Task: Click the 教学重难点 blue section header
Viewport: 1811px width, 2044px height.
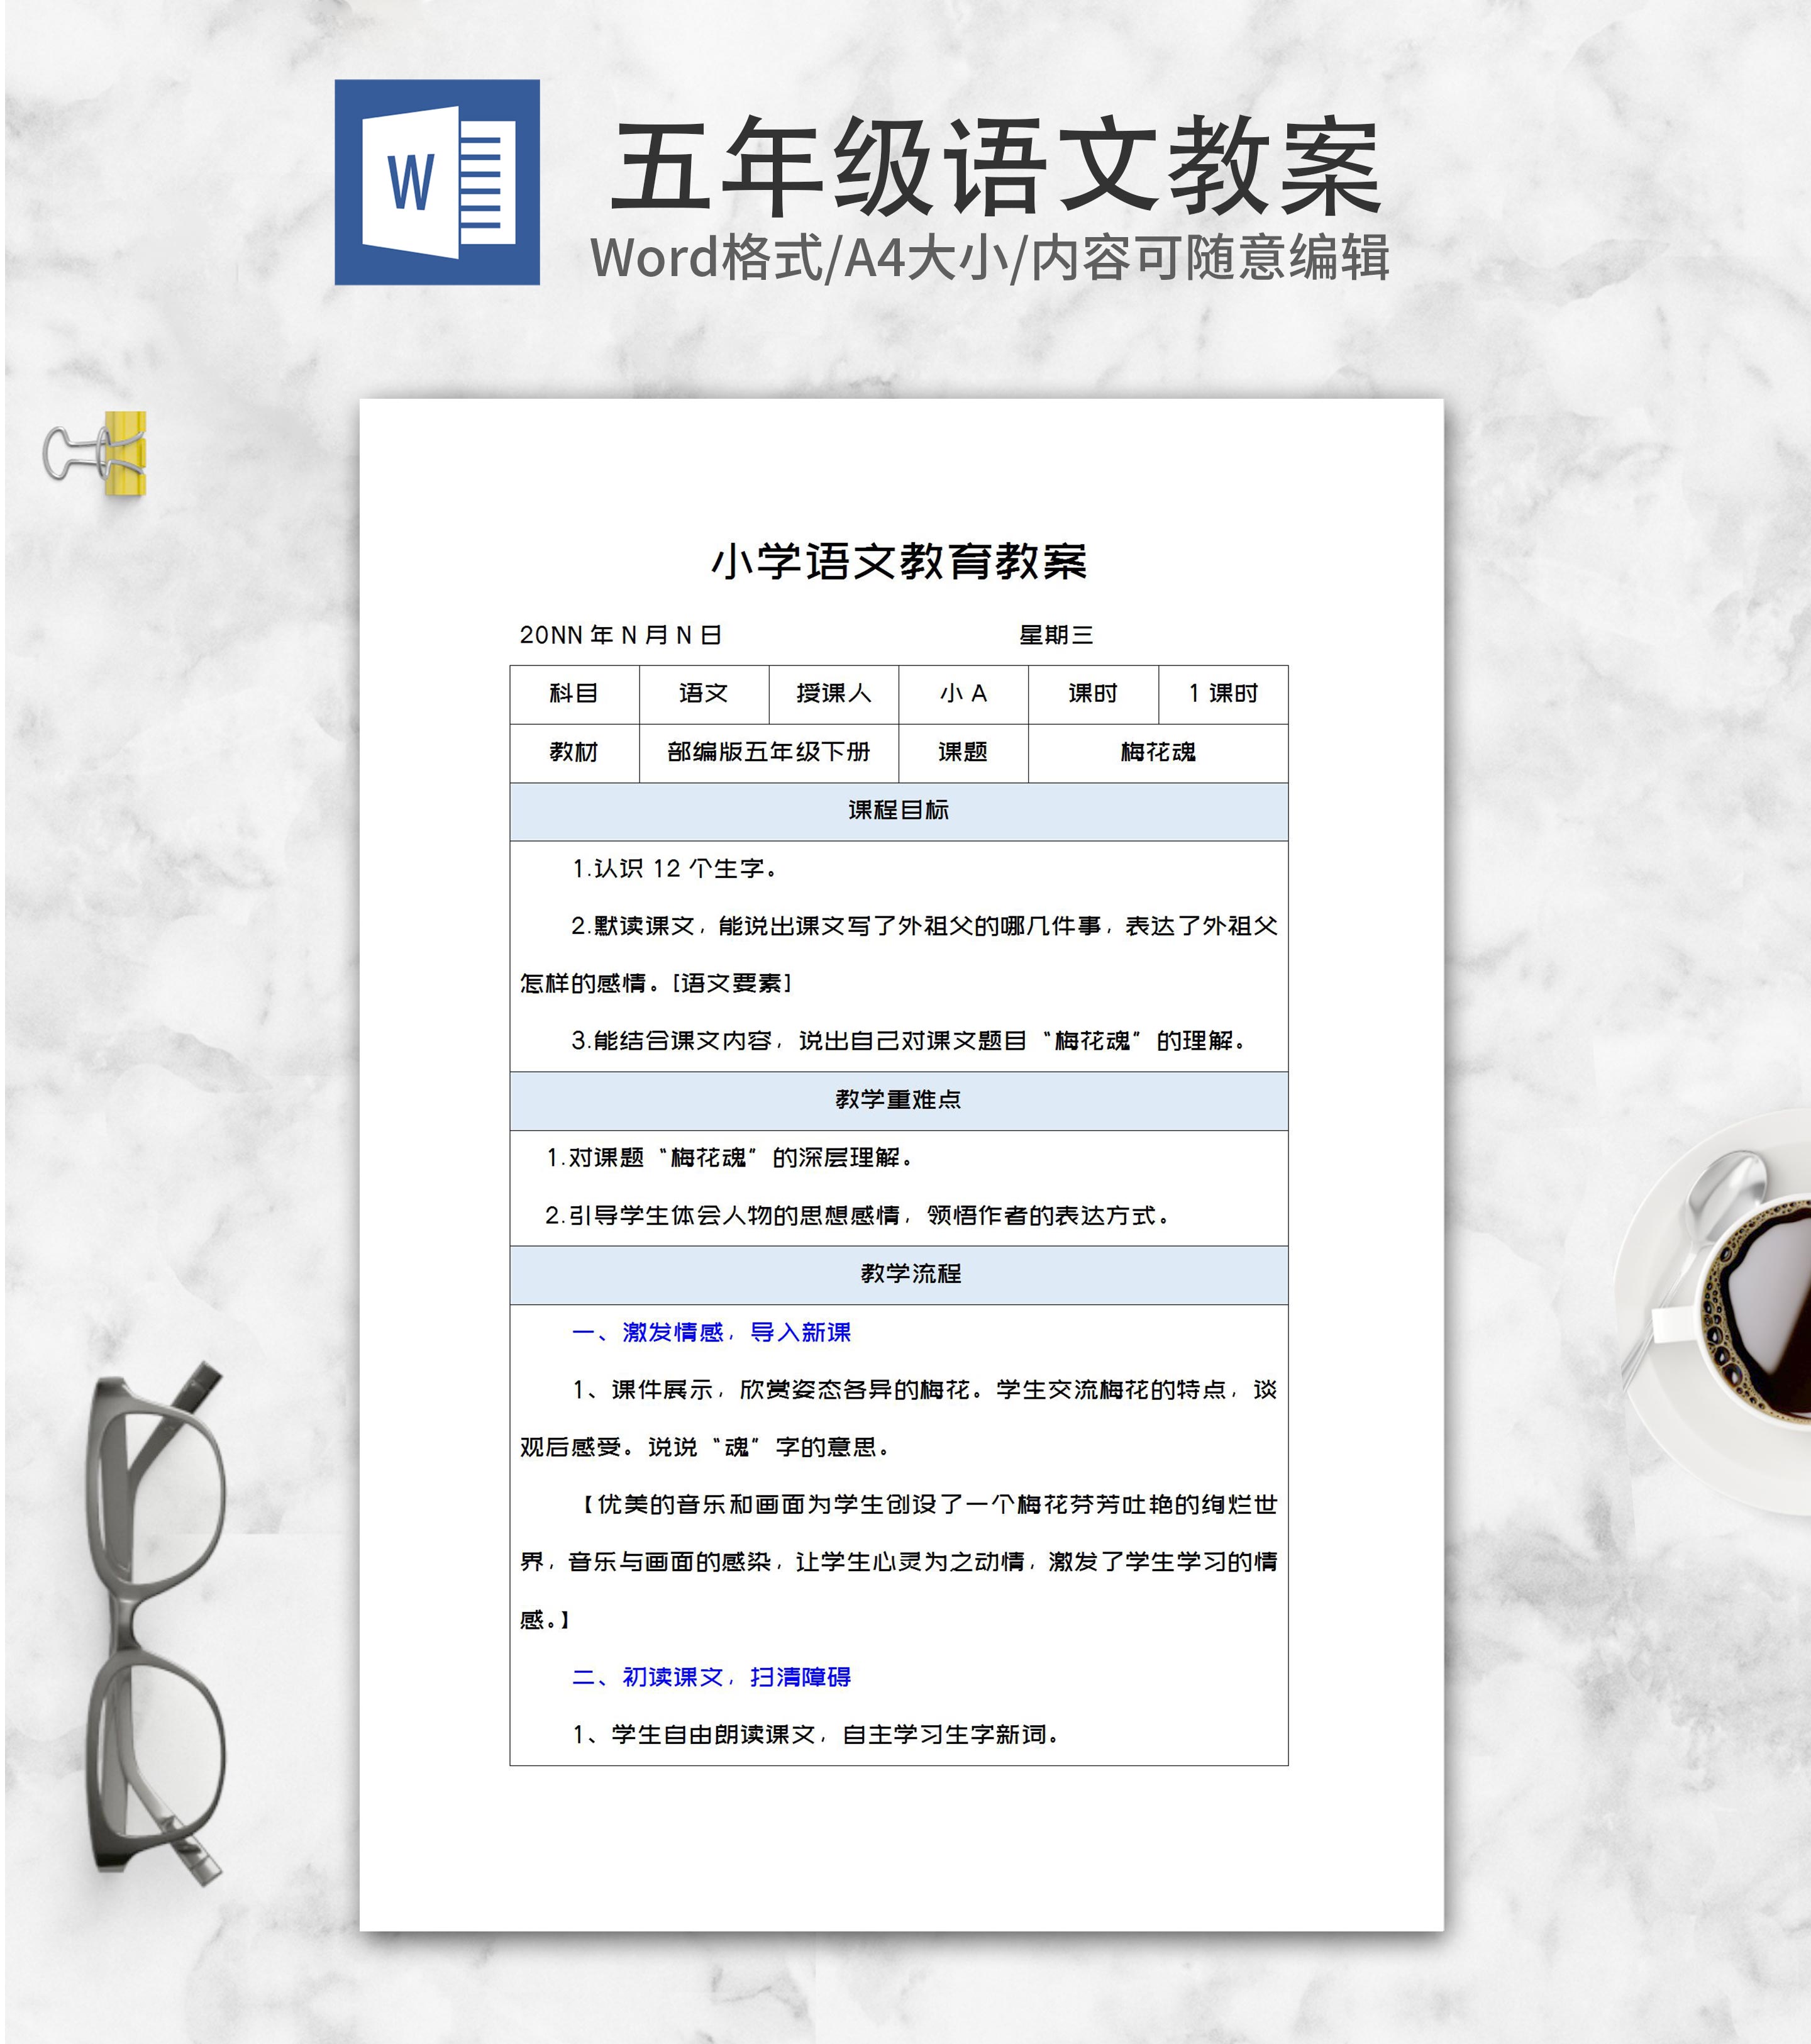Action: (898, 1100)
